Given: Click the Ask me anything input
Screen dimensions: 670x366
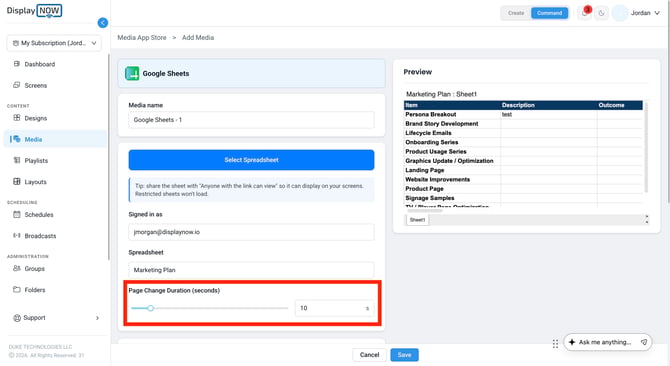Looking at the screenshot, I should (x=605, y=342).
